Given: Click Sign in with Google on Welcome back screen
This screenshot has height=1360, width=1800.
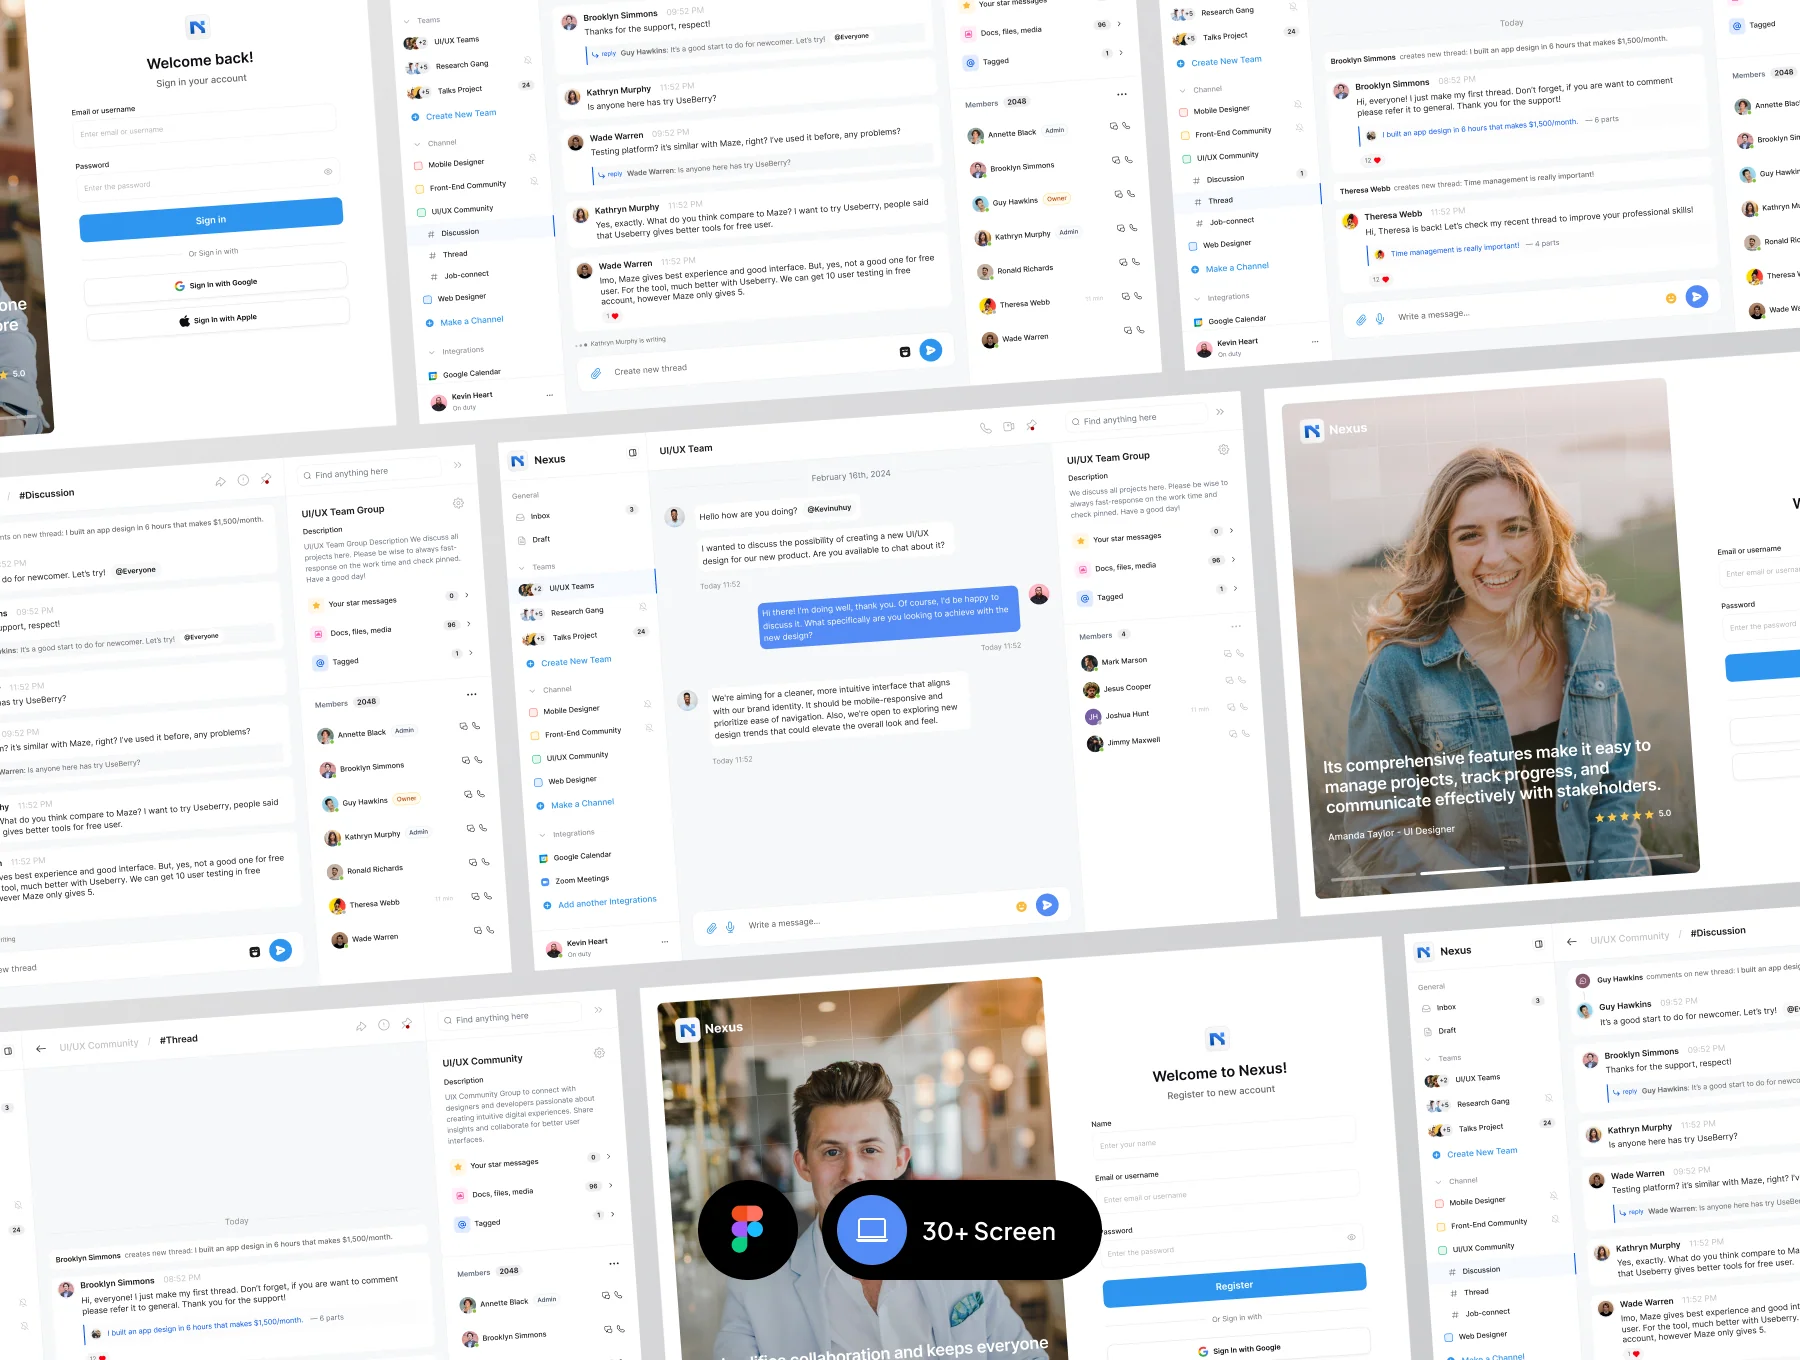Looking at the screenshot, I should coord(216,284).
